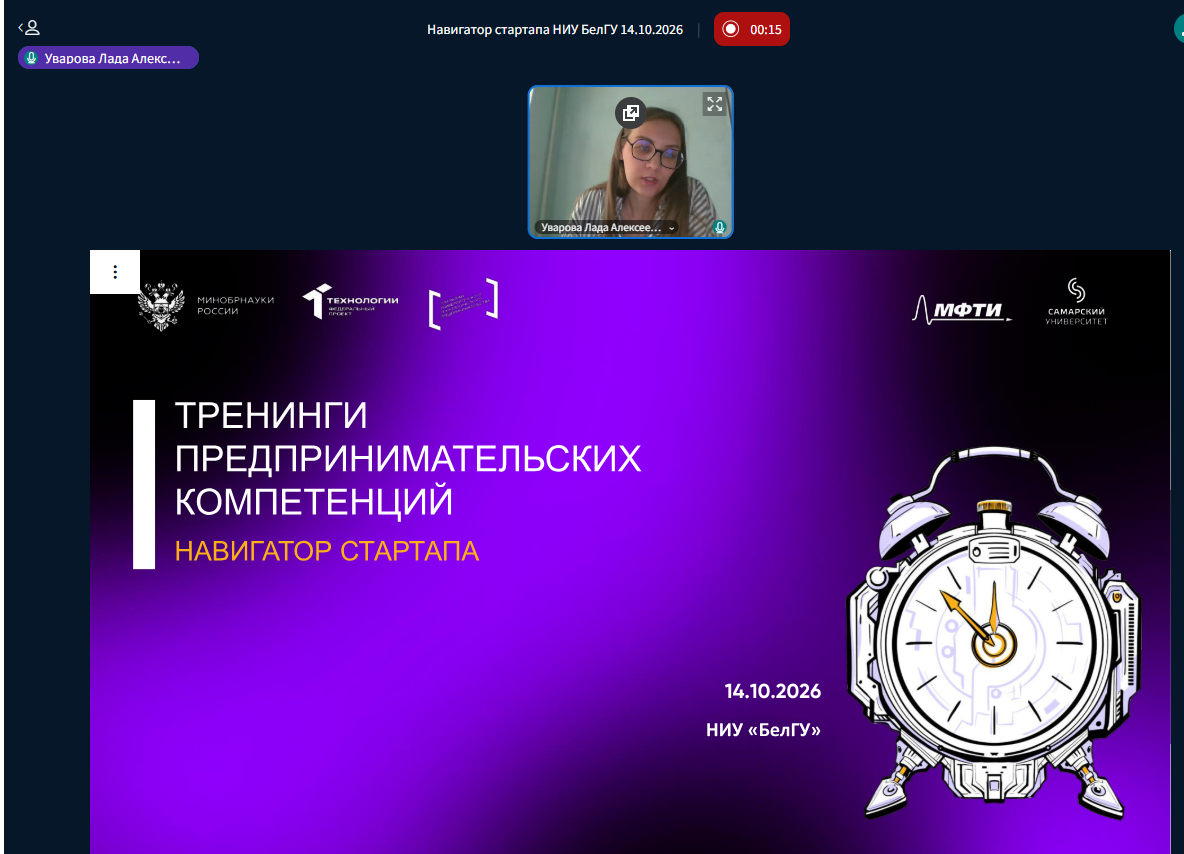Click the Самарский университет logo
This screenshot has width=1184, height=854.
point(1076,301)
